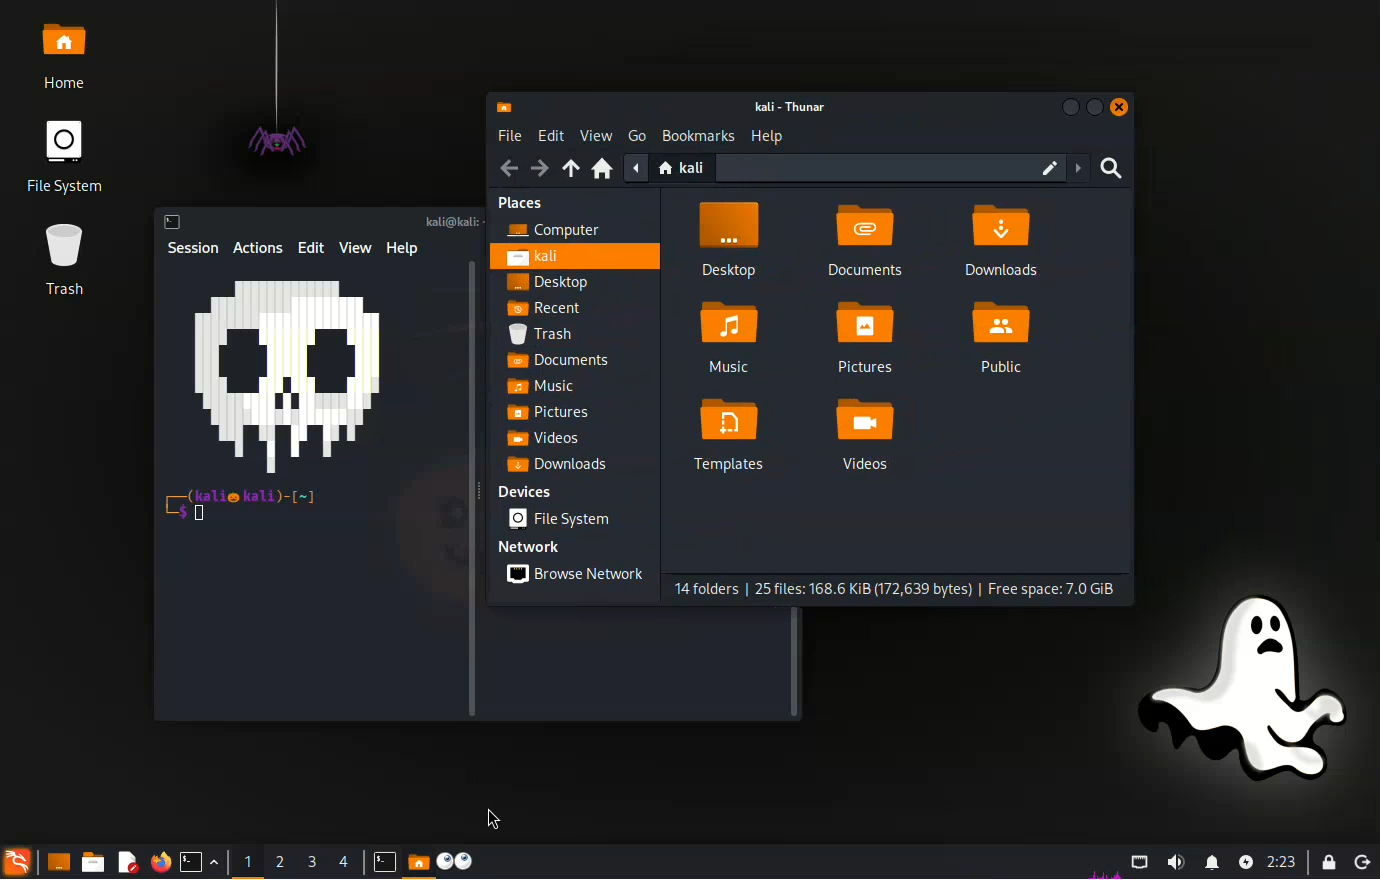
Task: Switch to workspace 3
Action: 312,862
